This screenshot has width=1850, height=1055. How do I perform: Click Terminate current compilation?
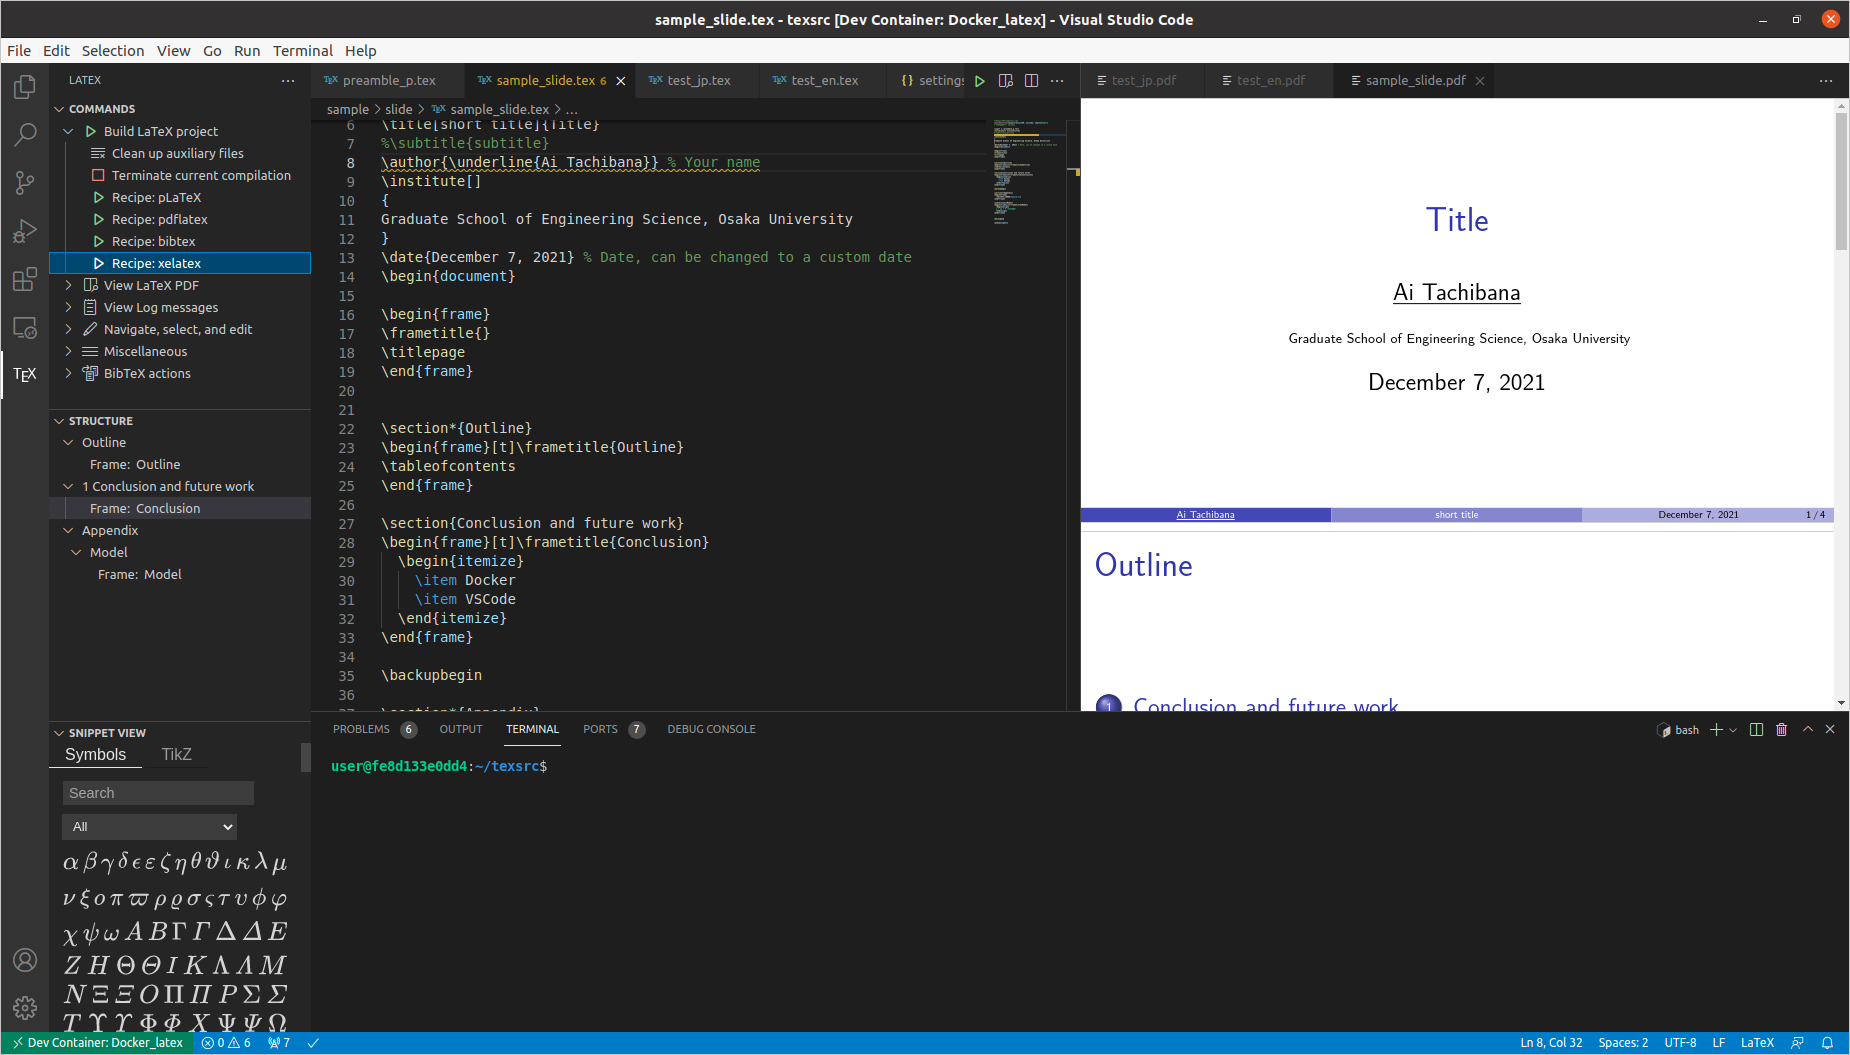(x=180, y=175)
